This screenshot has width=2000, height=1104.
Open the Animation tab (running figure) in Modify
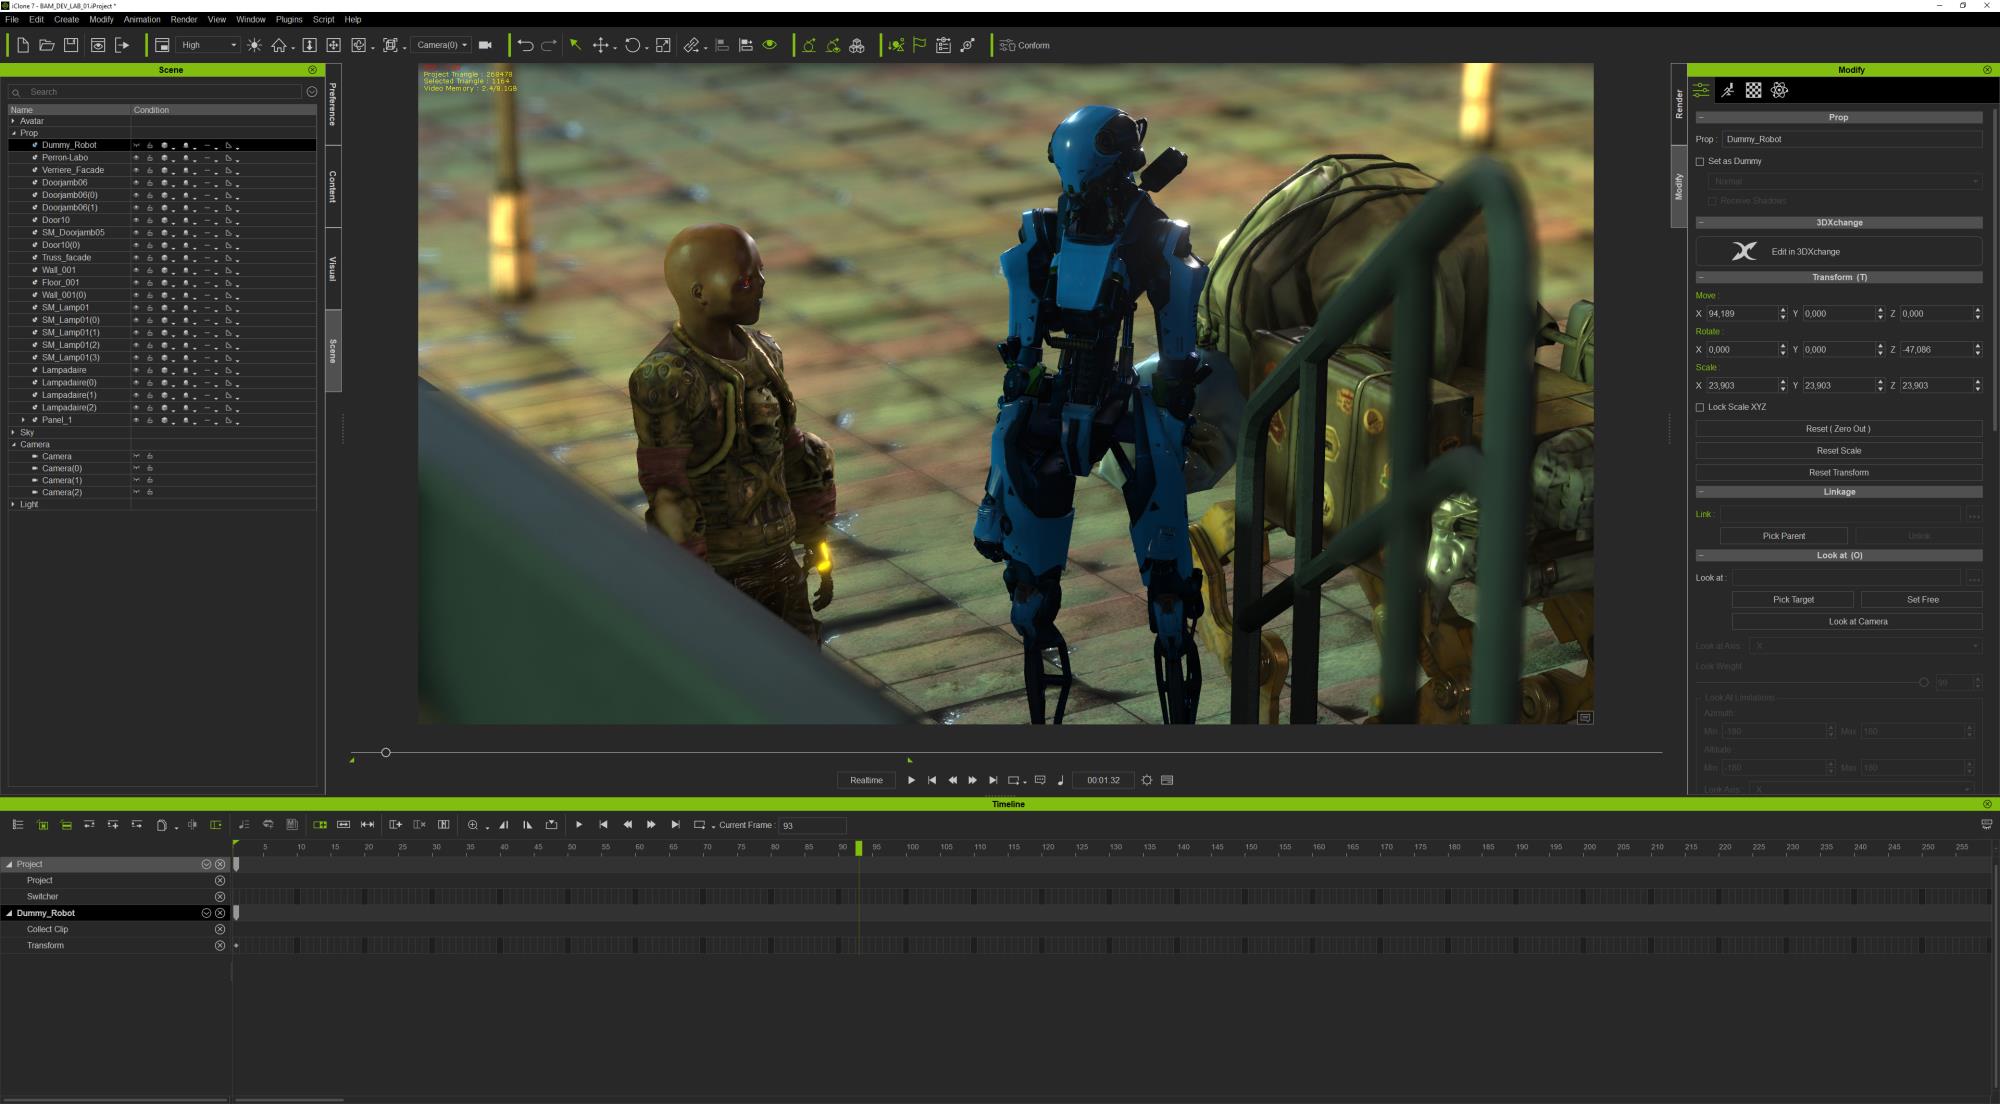coord(1728,90)
